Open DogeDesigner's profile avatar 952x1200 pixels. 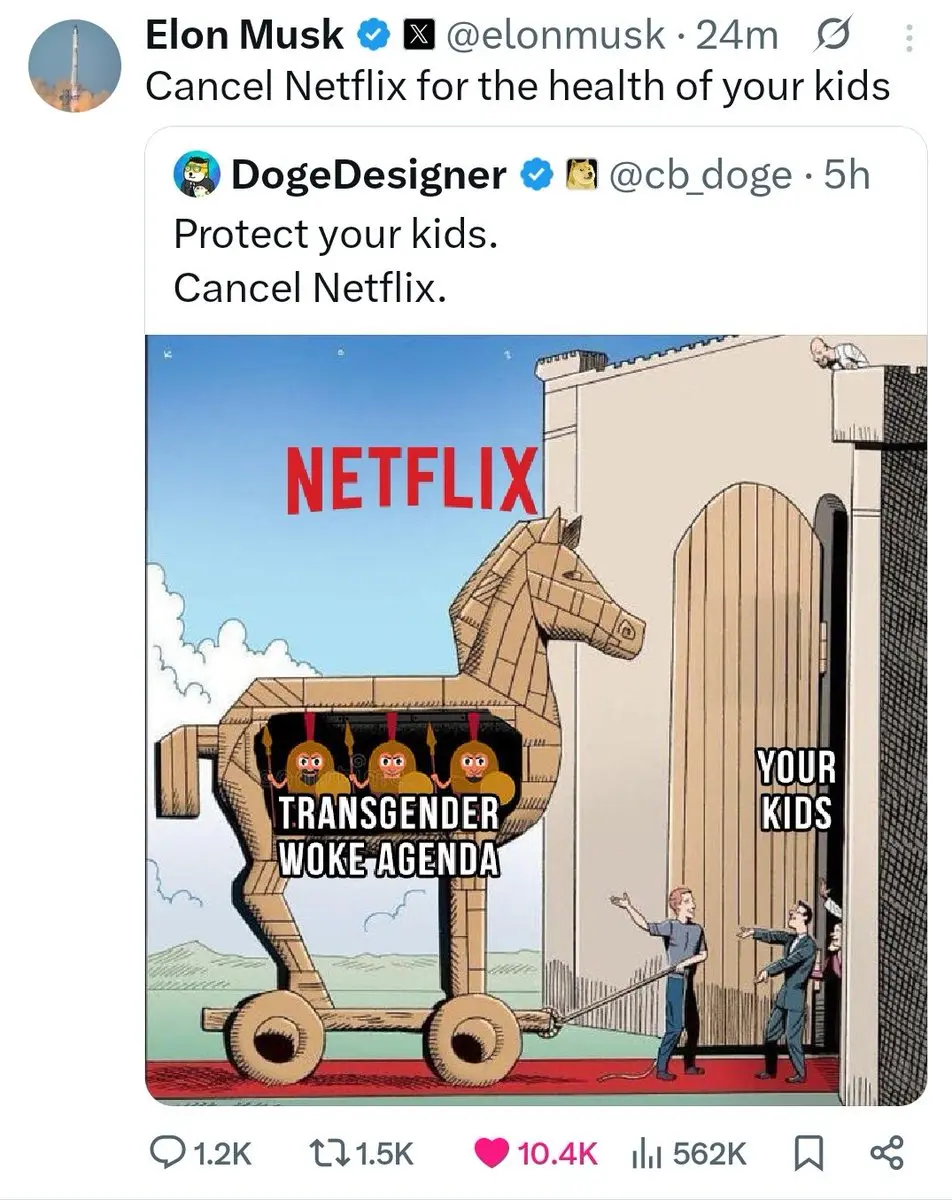click(x=197, y=176)
